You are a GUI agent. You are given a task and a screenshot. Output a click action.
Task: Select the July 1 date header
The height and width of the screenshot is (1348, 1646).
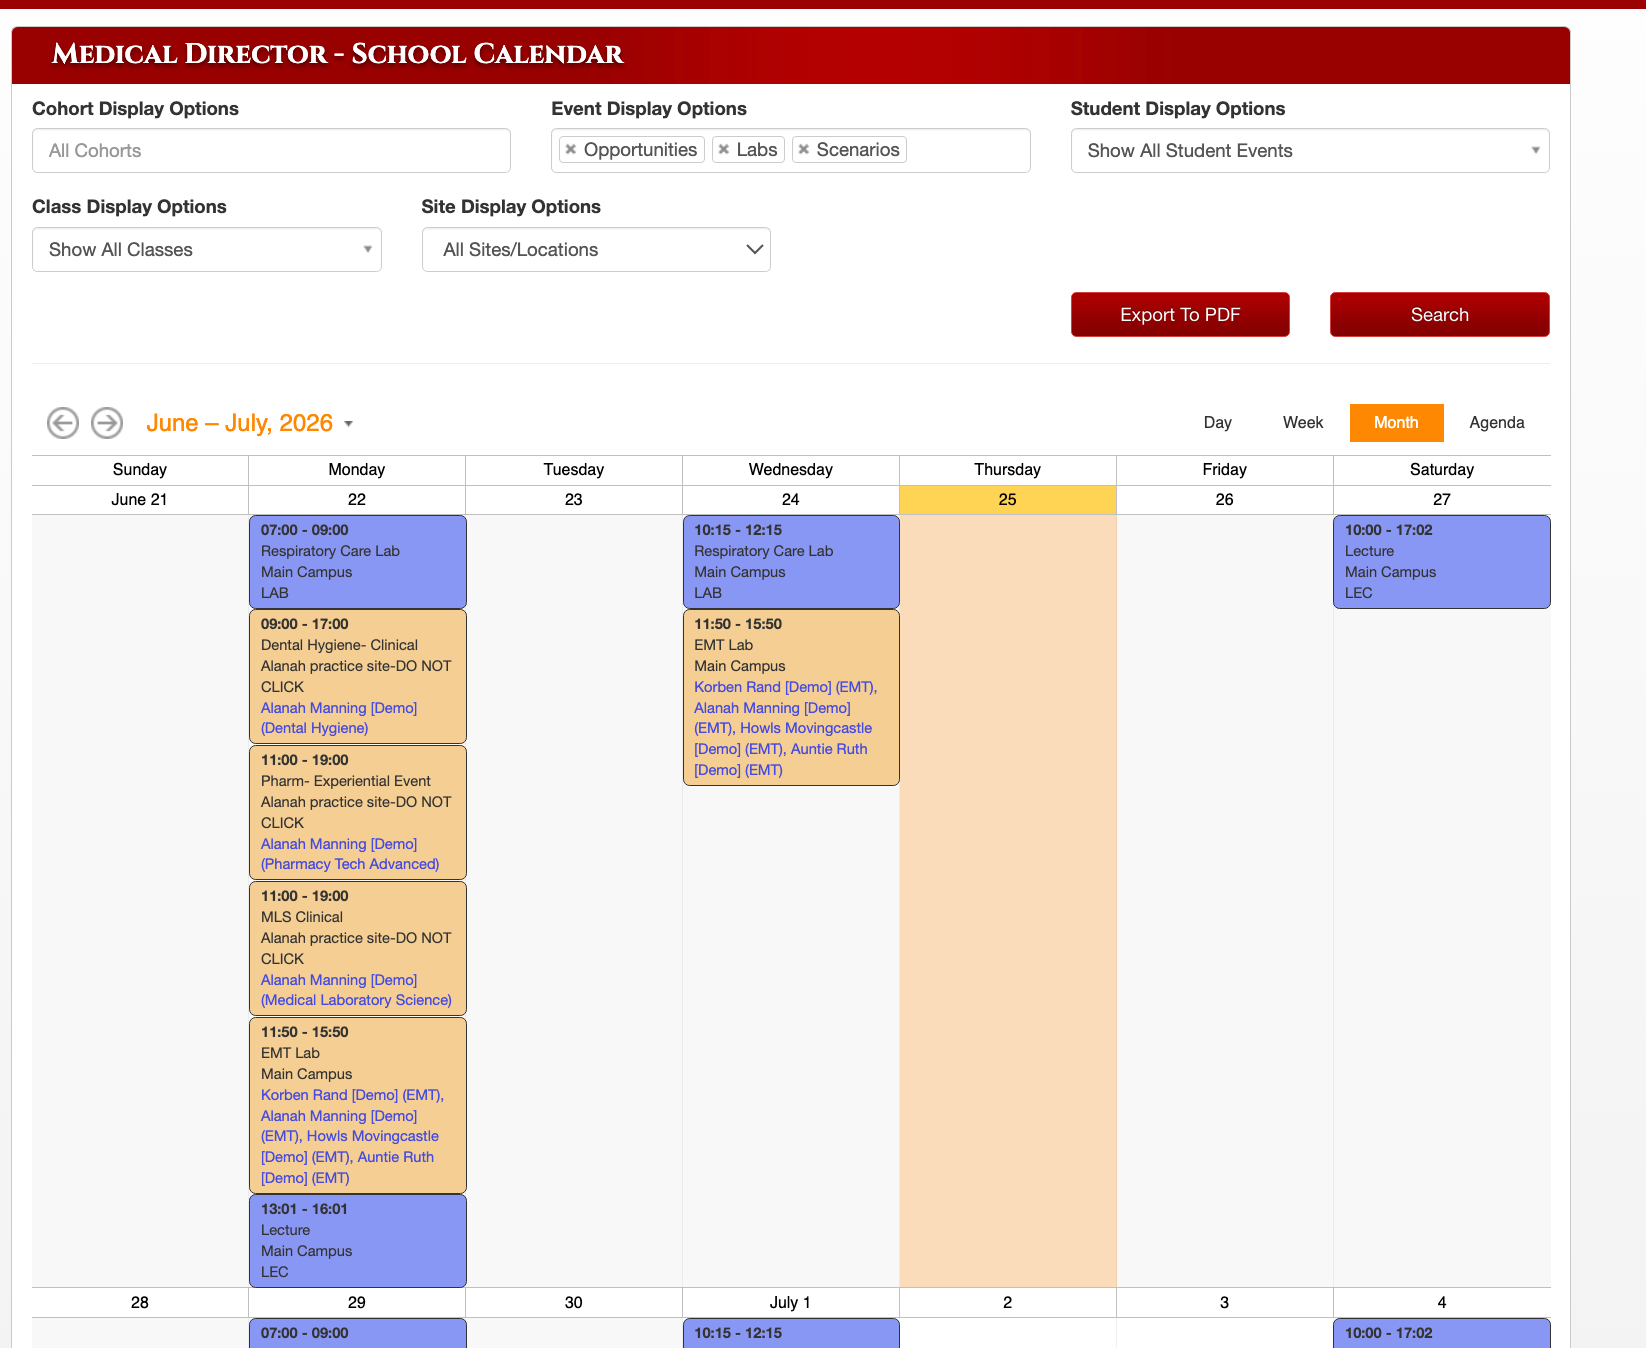coord(790,1303)
